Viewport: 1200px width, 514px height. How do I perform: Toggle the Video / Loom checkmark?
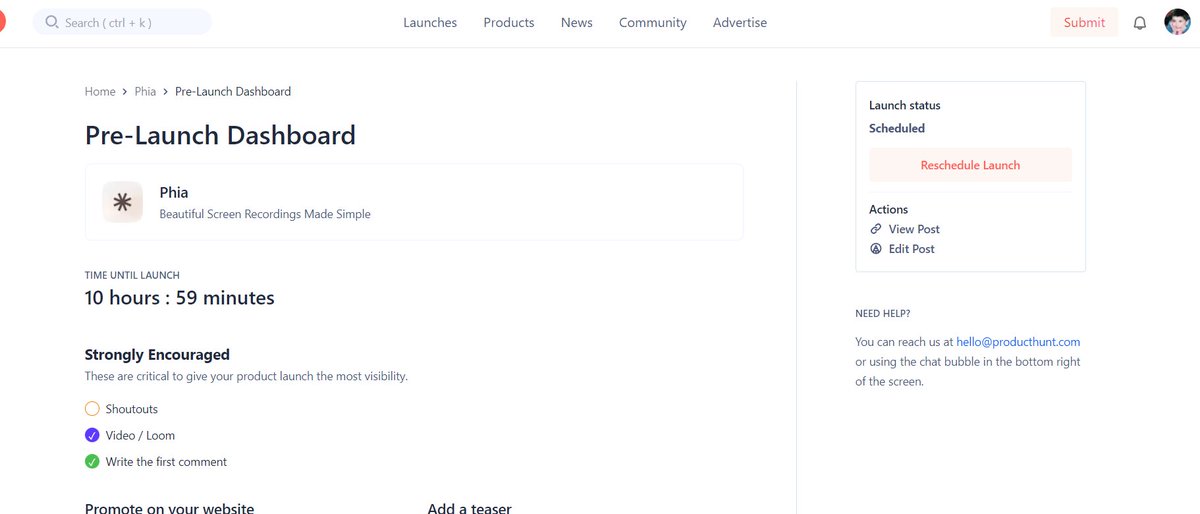92,435
